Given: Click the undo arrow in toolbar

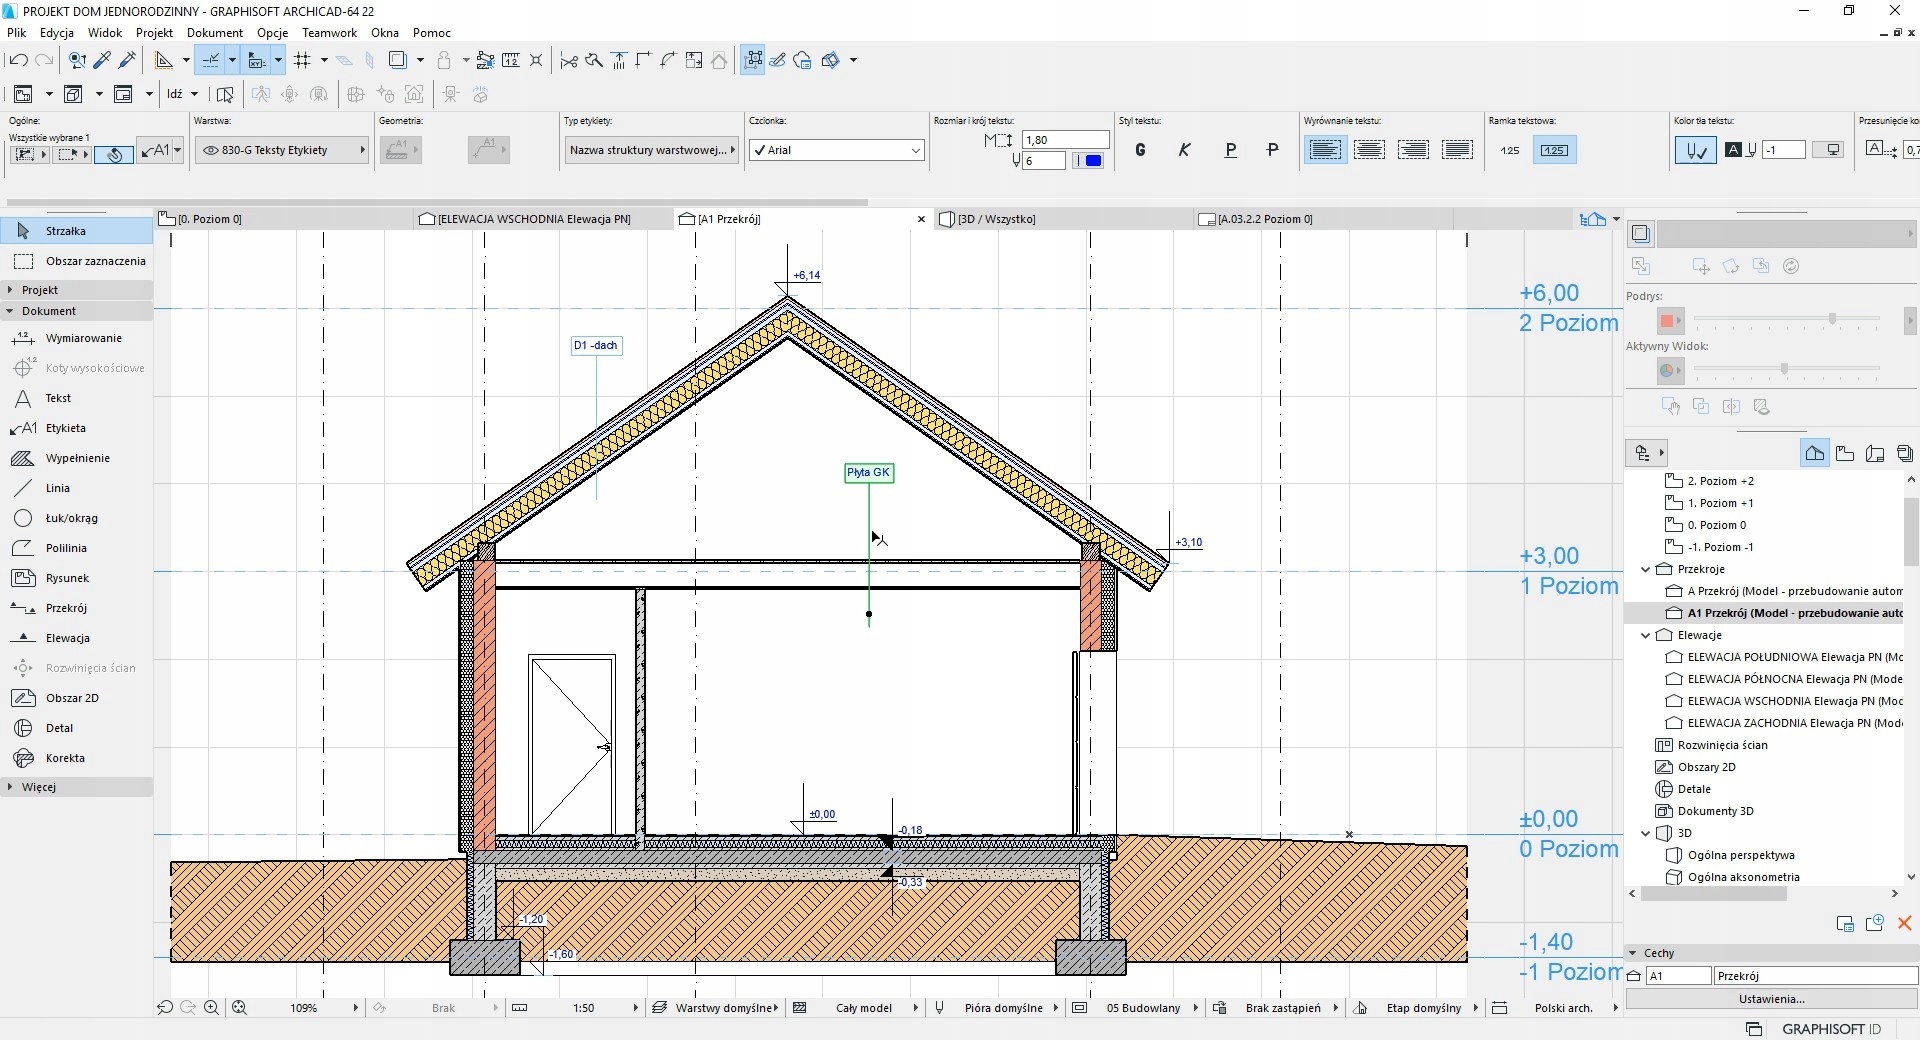Looking at the screenshot, I should pos(18,60).
